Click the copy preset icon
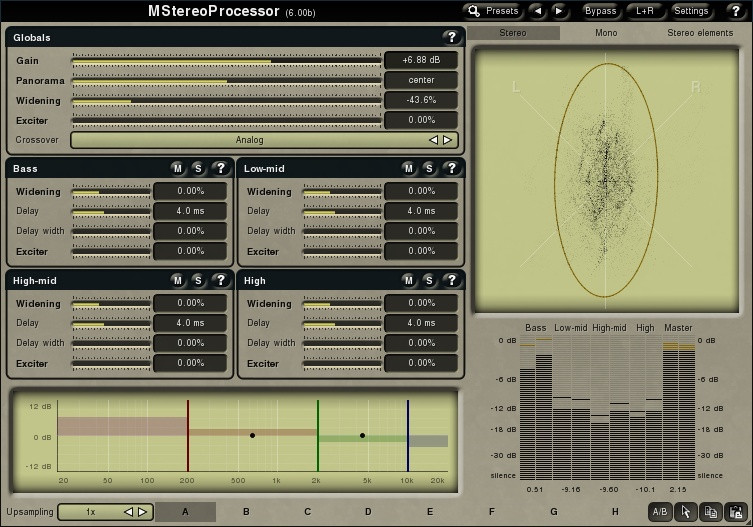This screenshot has height=527, width=753. pos(711,512)
